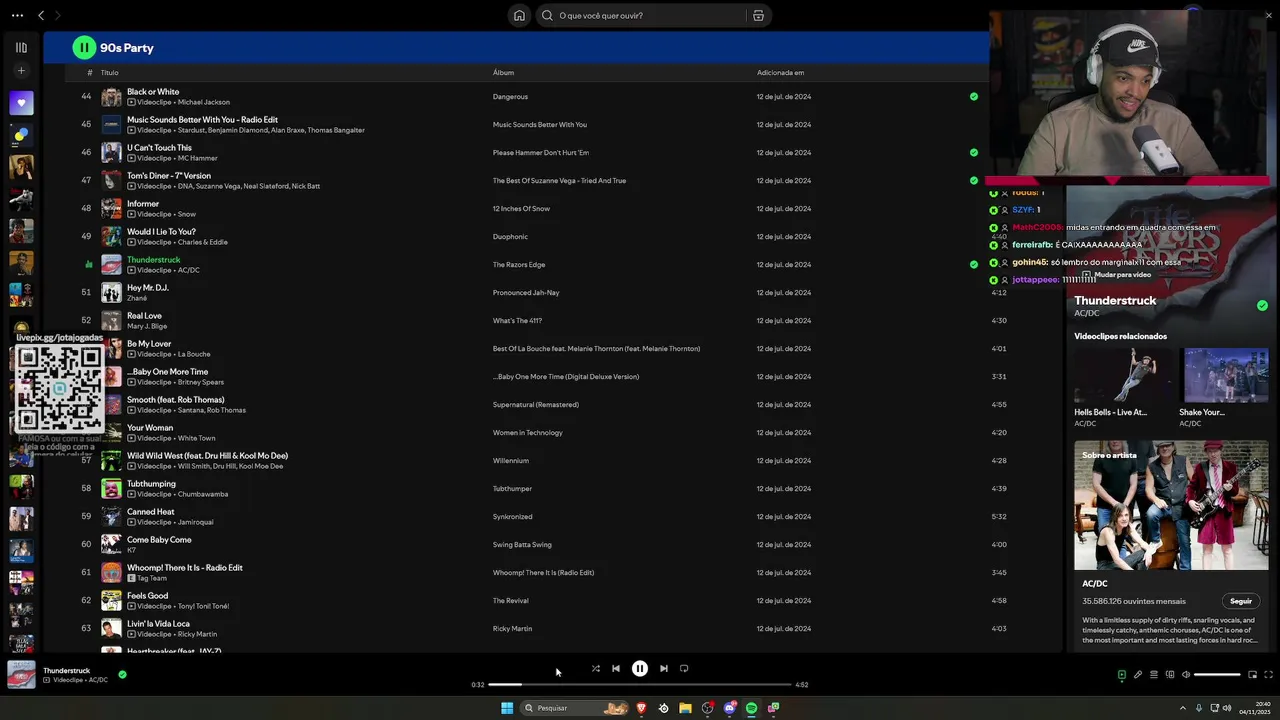Pause the 90s Party playlist green button
The height and width of the screenshot is (720, 1280).
pos(84,47)
